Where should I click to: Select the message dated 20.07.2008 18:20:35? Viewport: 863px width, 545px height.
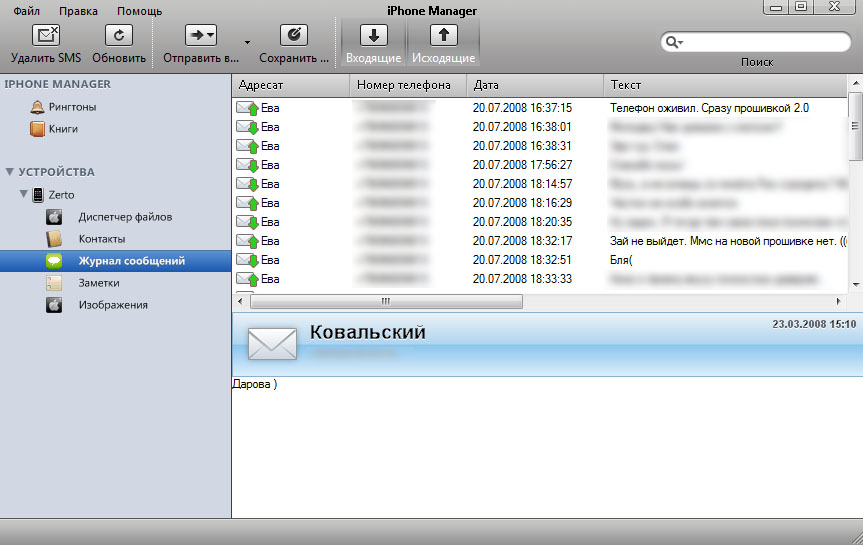pos(539,222)
